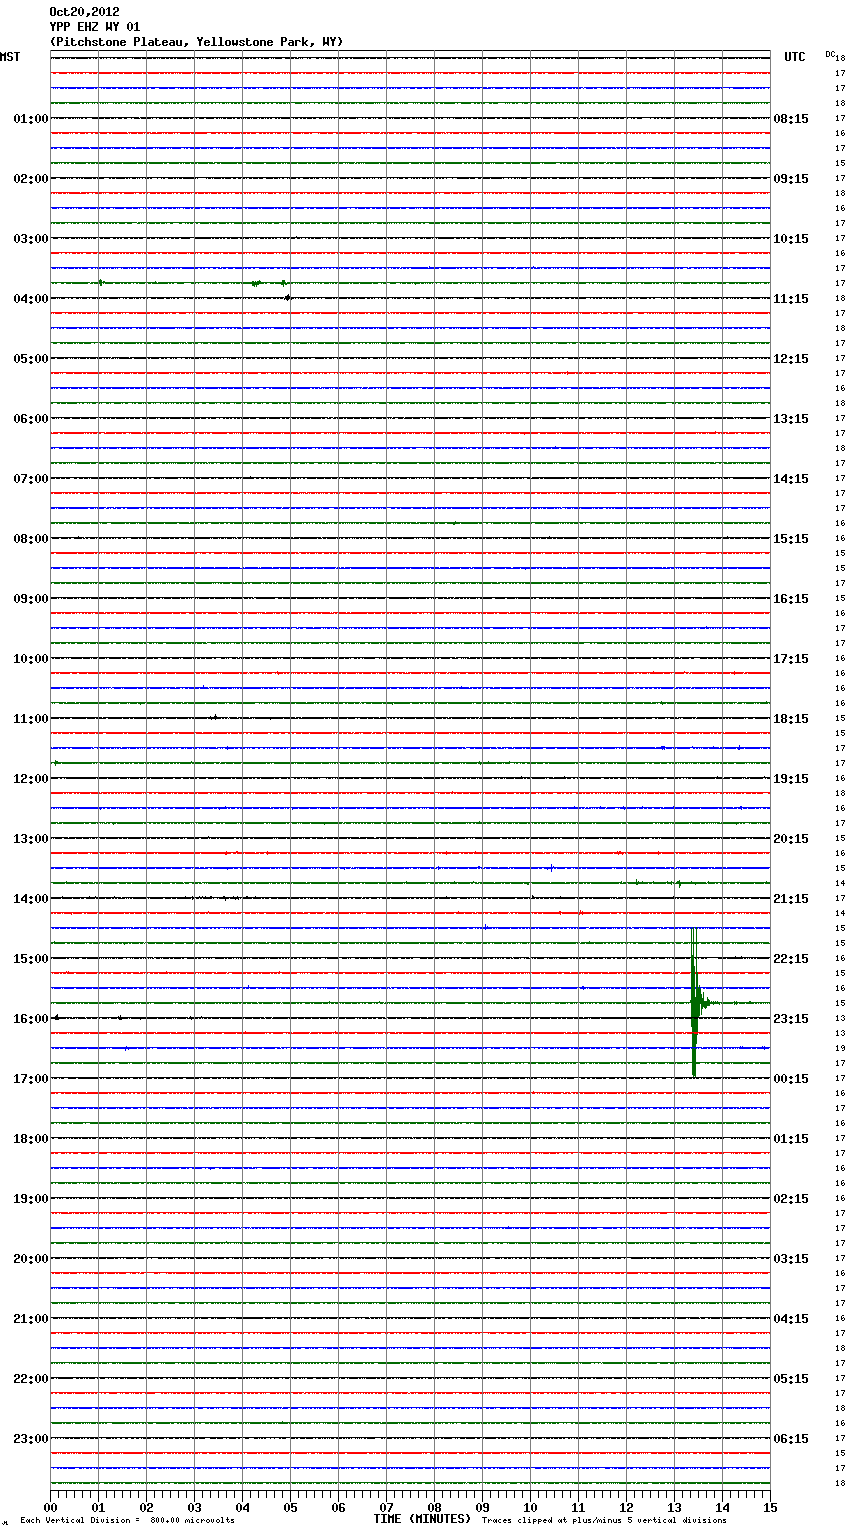Click the 11:15 UTC time label
The width and height of the screenshot is (850, 1534).
click(791, 299)
